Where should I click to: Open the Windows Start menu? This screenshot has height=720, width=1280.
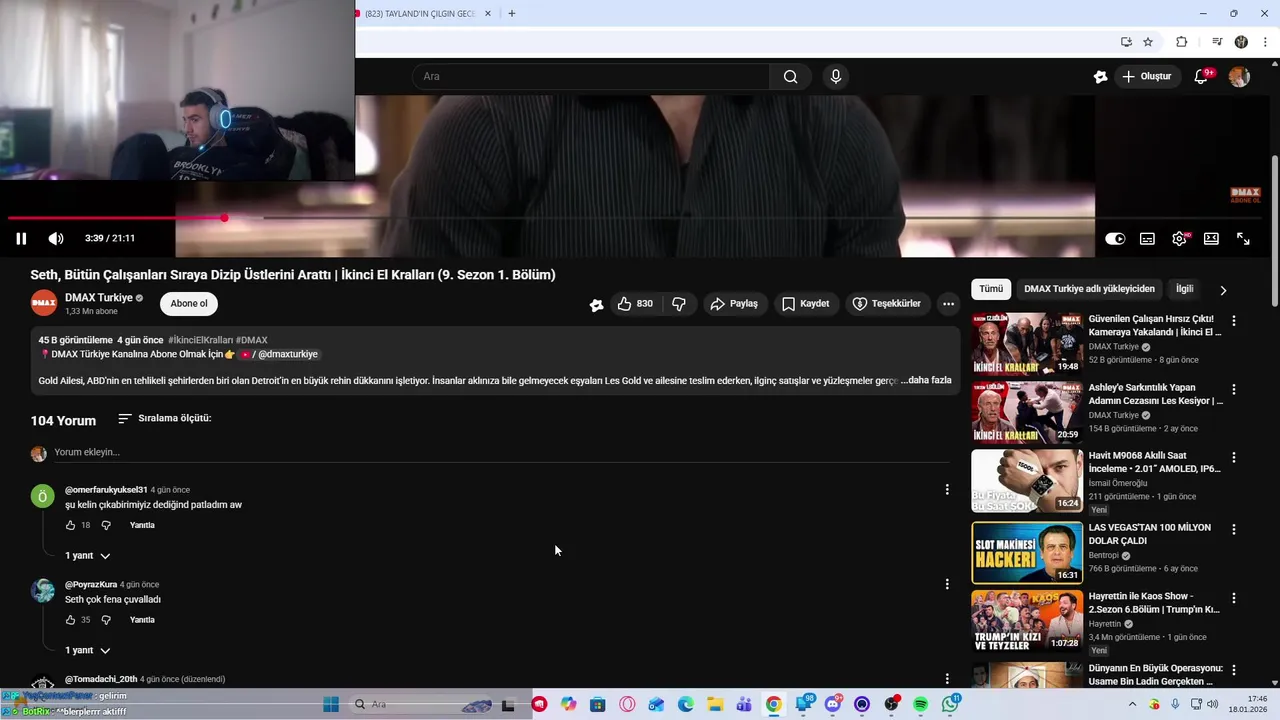click(x=331, y=705)
